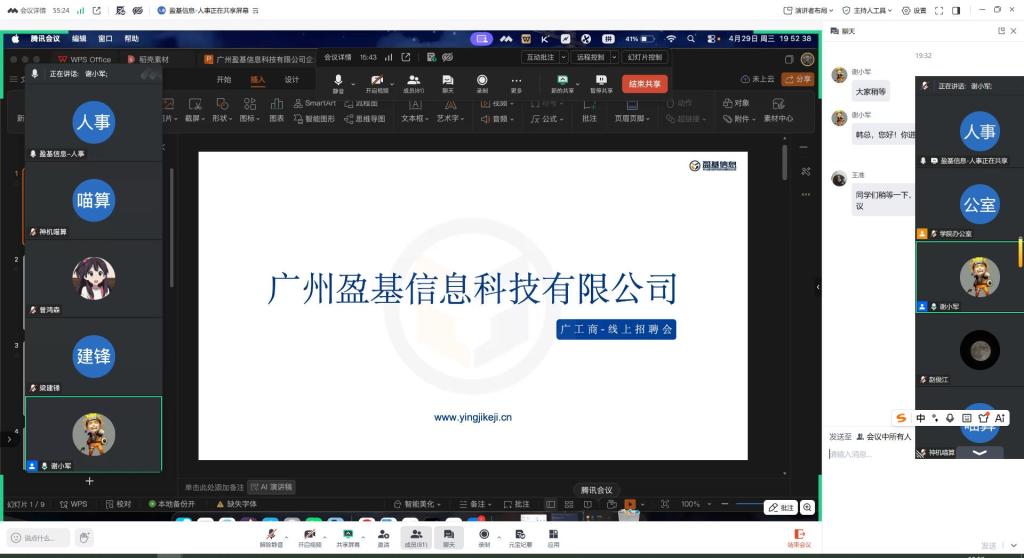Expand audio options arrow beside unmute

pos(288,536)
